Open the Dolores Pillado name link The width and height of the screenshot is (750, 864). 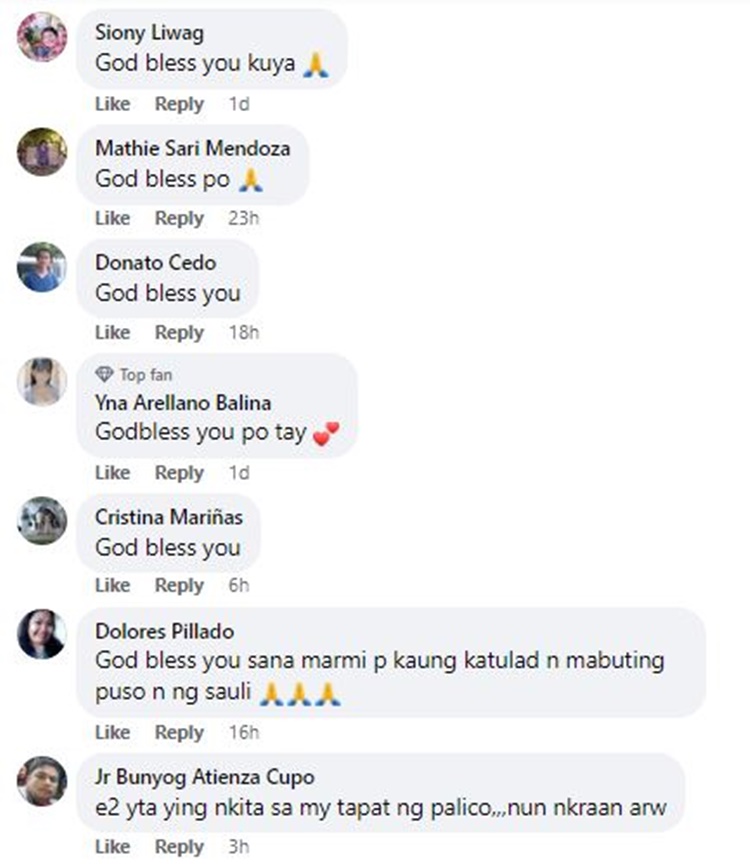pos(165,631)
